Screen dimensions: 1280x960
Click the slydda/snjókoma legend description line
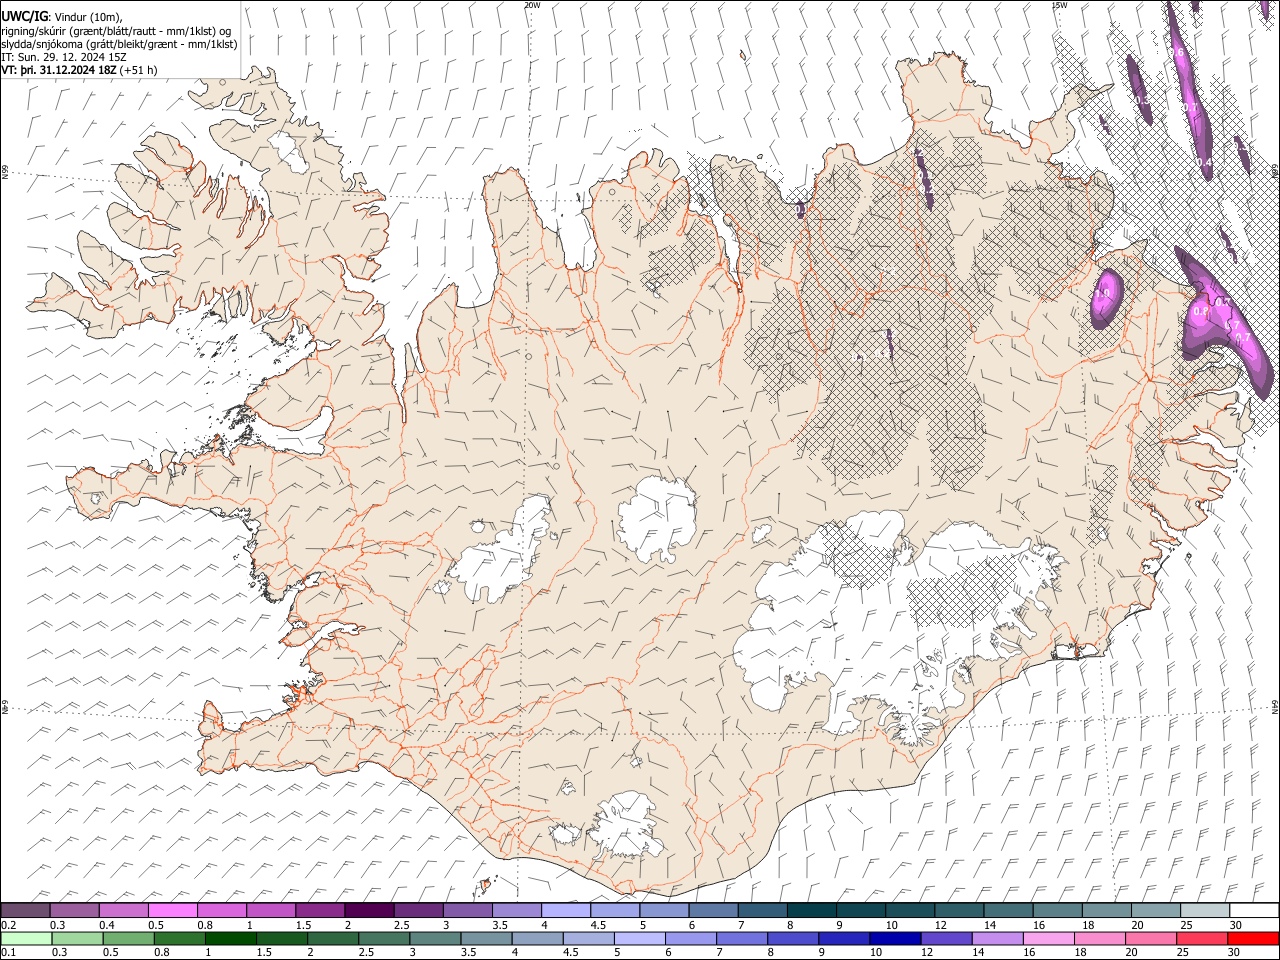(120, 45)
